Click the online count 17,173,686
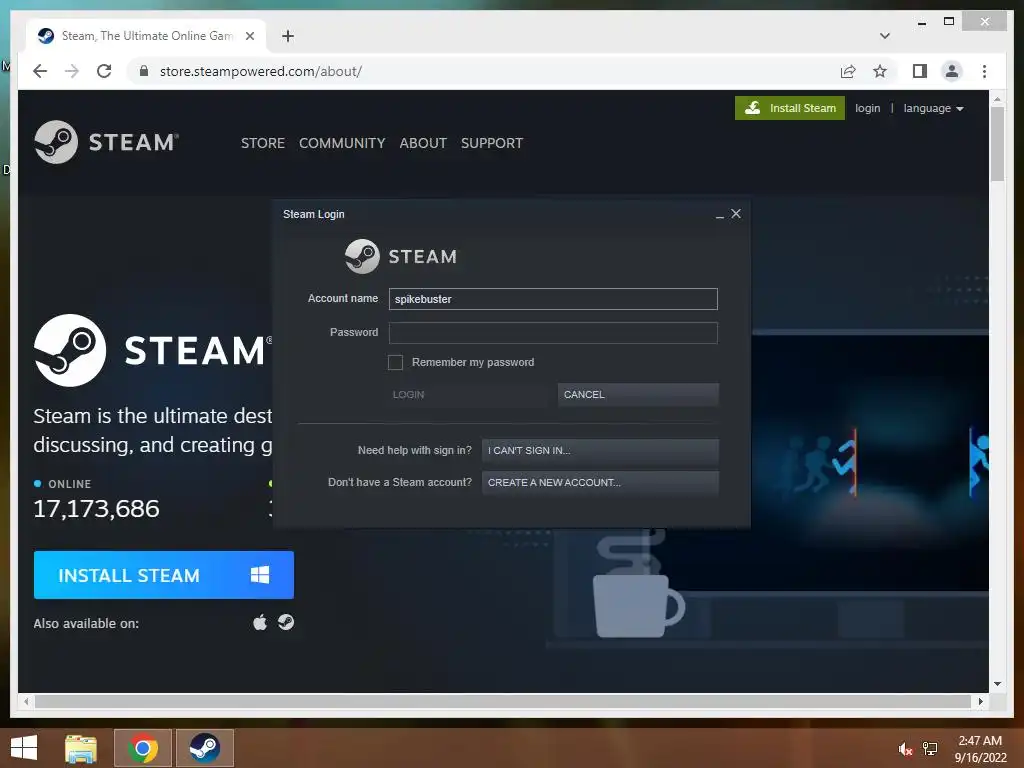The width and height of the screenshot is (1024, 768). point(96,509)
